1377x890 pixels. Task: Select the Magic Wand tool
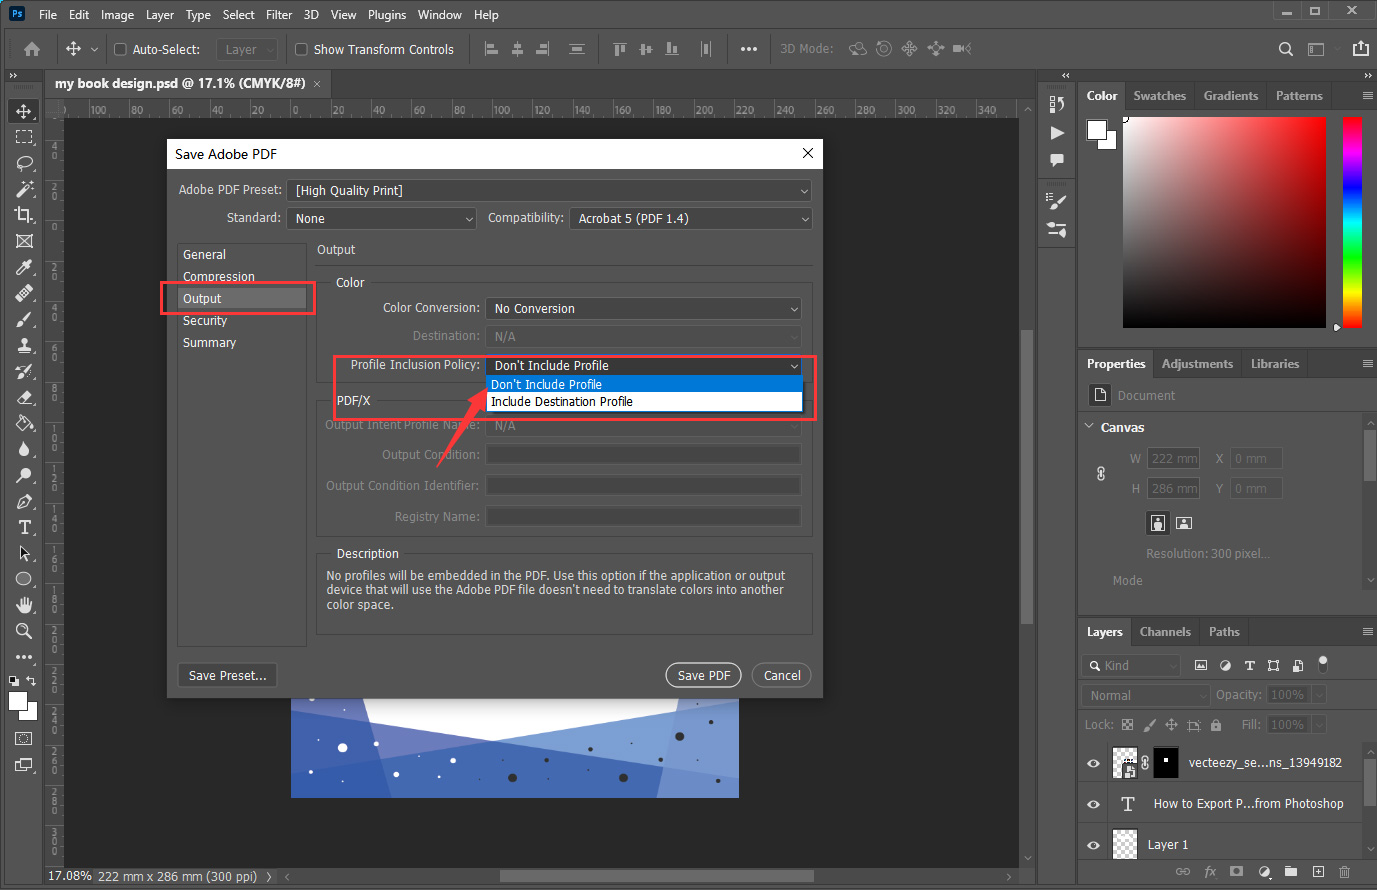click(24, 189)
